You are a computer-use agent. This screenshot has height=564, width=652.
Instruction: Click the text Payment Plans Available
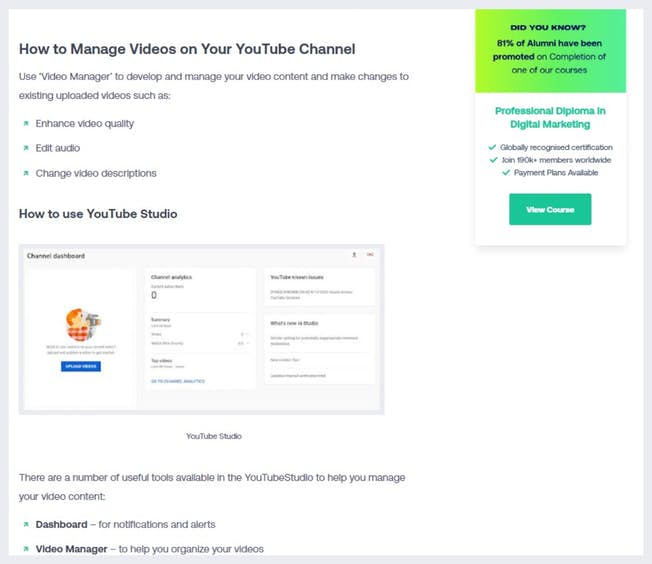tap(556, 173)
